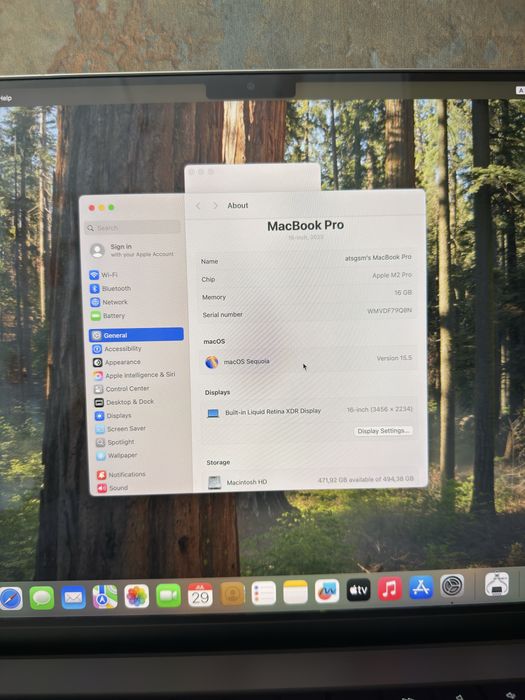Go forward with the right chevron
This screenshot has width=525, height=700.
(215, 205)
